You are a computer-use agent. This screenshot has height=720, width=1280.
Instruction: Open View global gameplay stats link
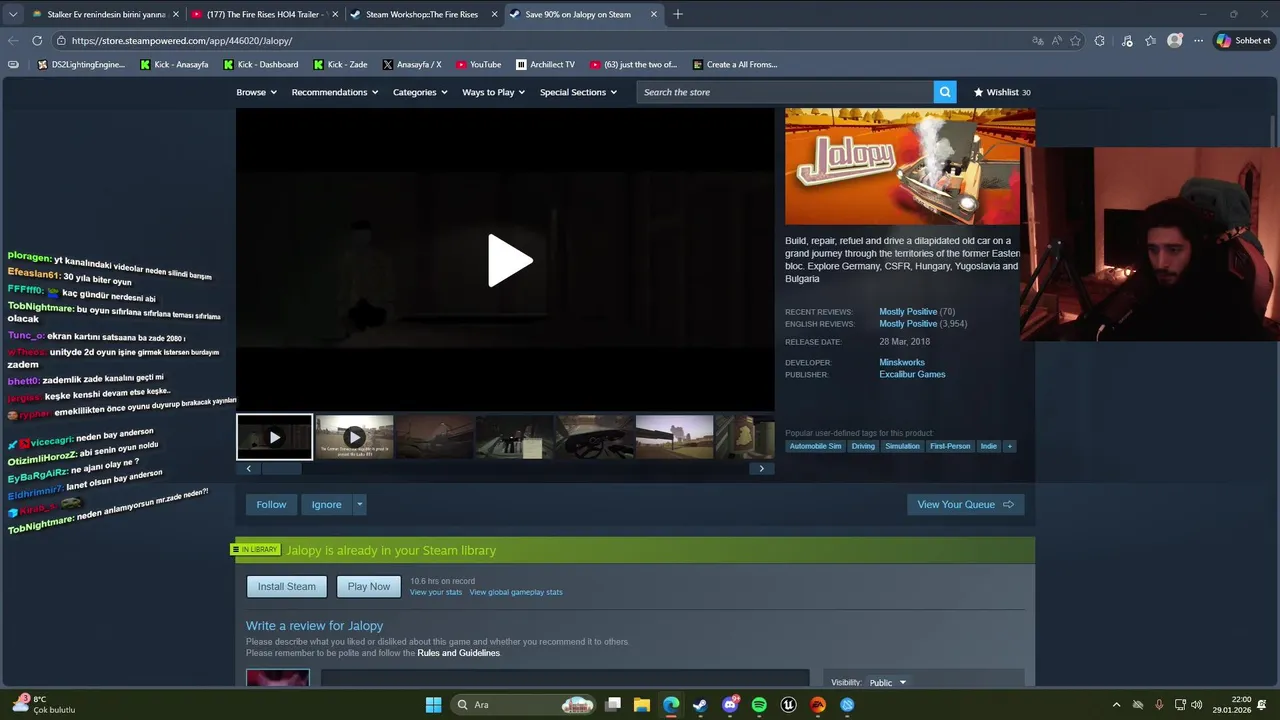pos(516,592)
